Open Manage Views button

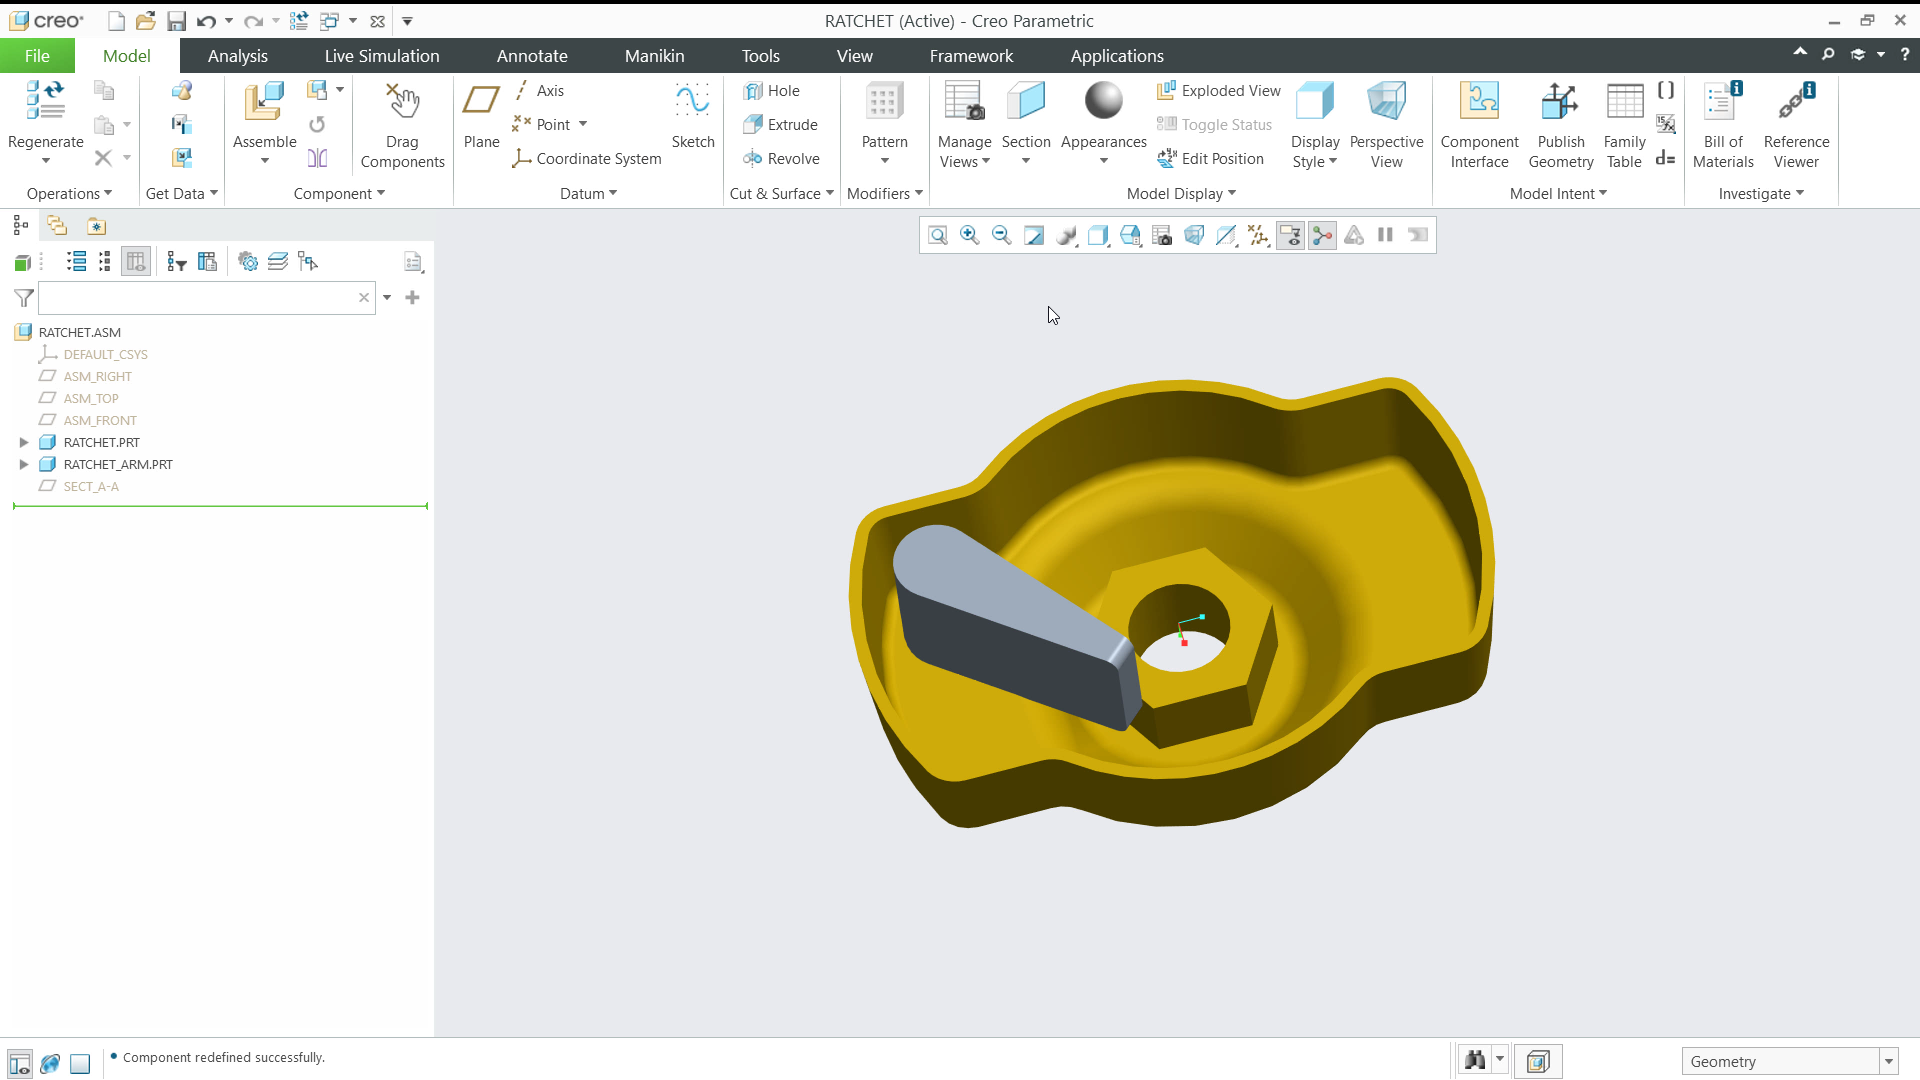pos(964,125)
